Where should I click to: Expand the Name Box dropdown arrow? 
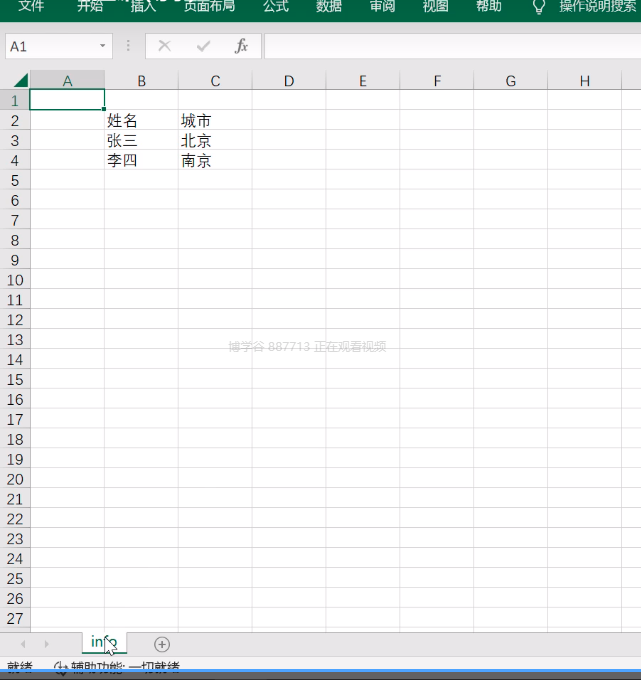click(x=102, y=46)
